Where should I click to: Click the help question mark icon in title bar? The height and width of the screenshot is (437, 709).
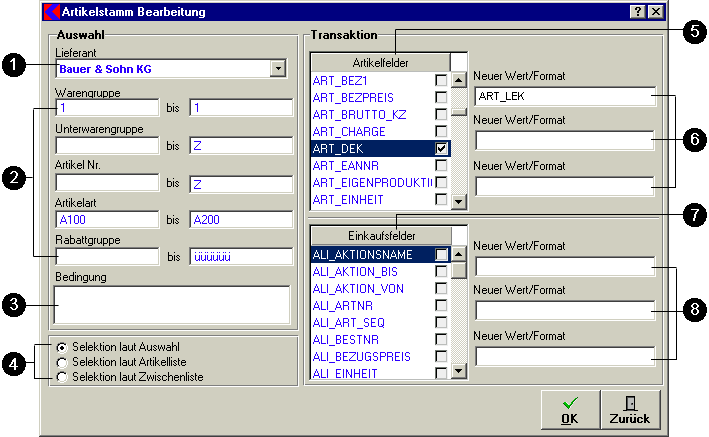pos(637,12)
